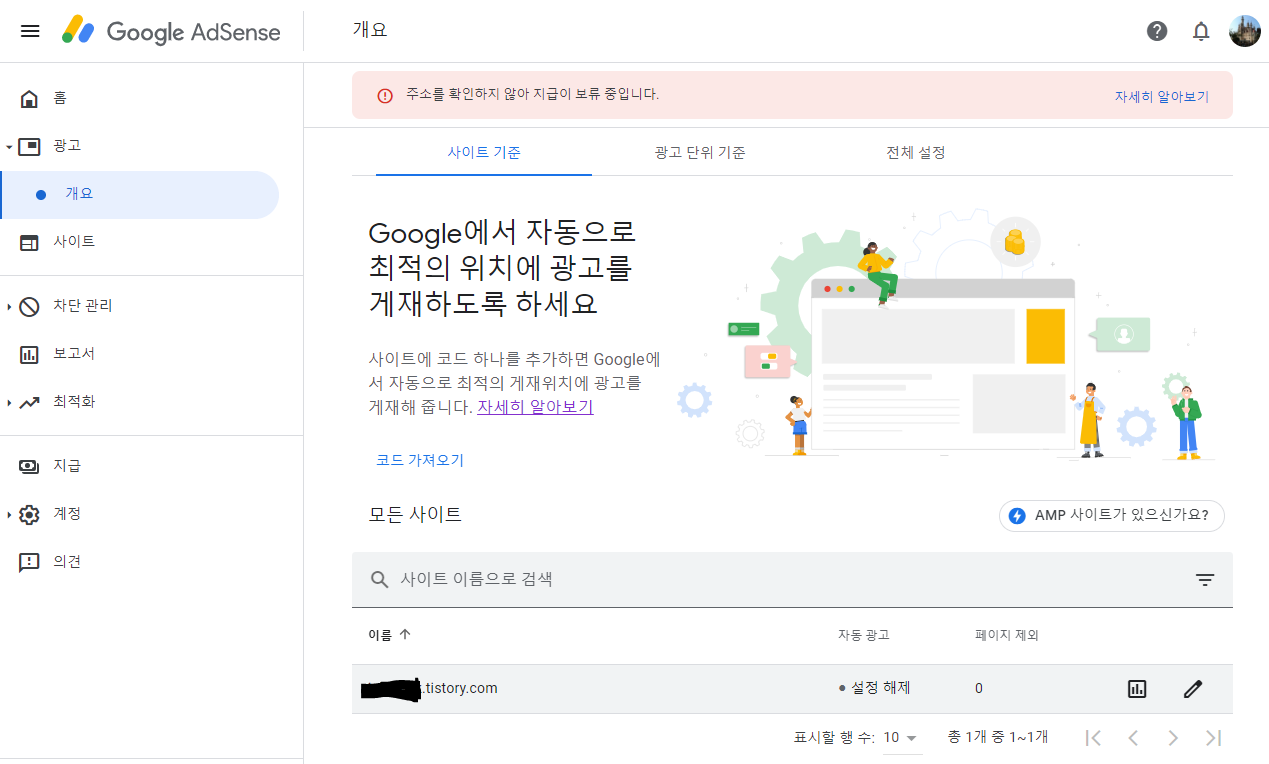
Task: Click the 지급 payments icon in sidebar
Action: (x=30, y=466)
